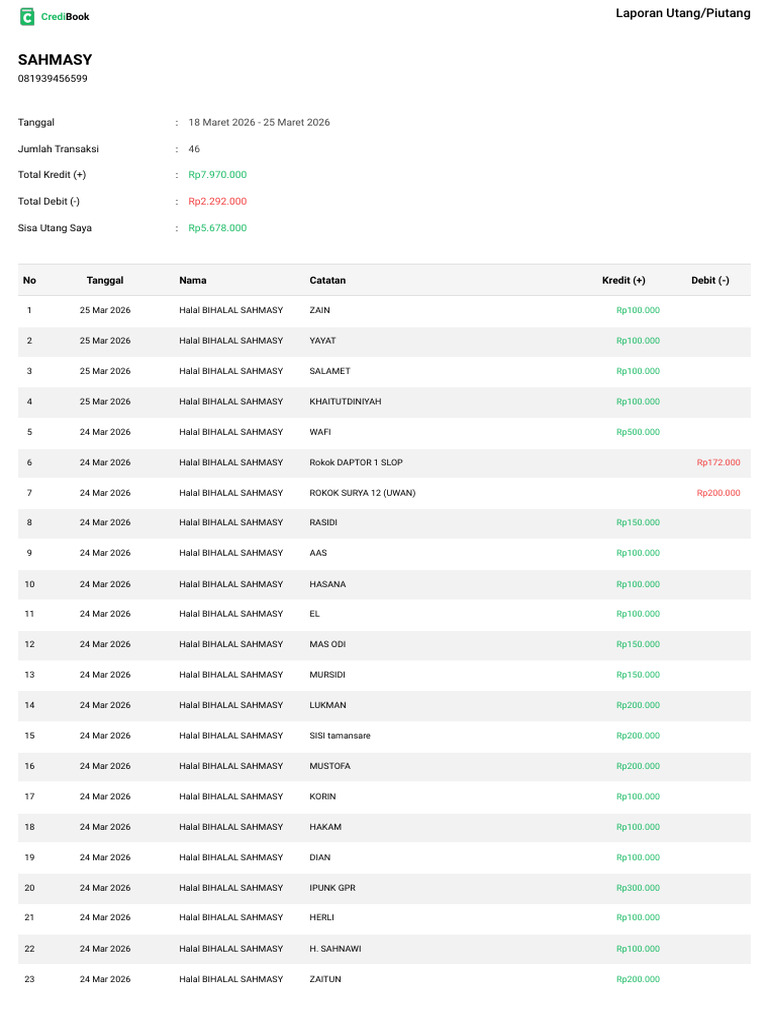
Task: Select the YAYAT note
Action: (x=322, y=340)
